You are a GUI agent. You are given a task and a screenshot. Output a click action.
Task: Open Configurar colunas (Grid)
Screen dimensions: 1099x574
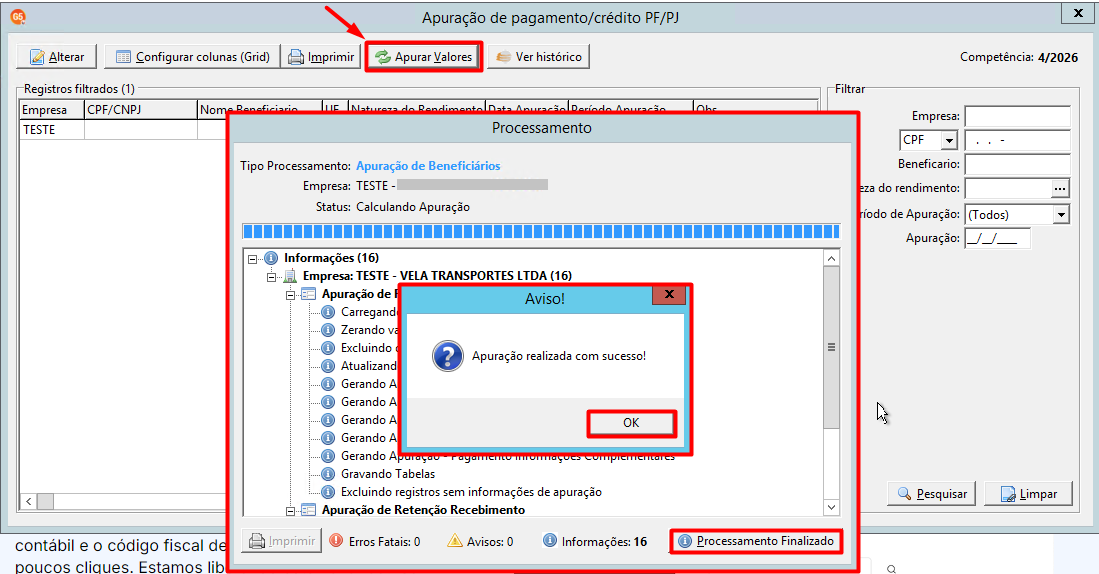(192, 57)
